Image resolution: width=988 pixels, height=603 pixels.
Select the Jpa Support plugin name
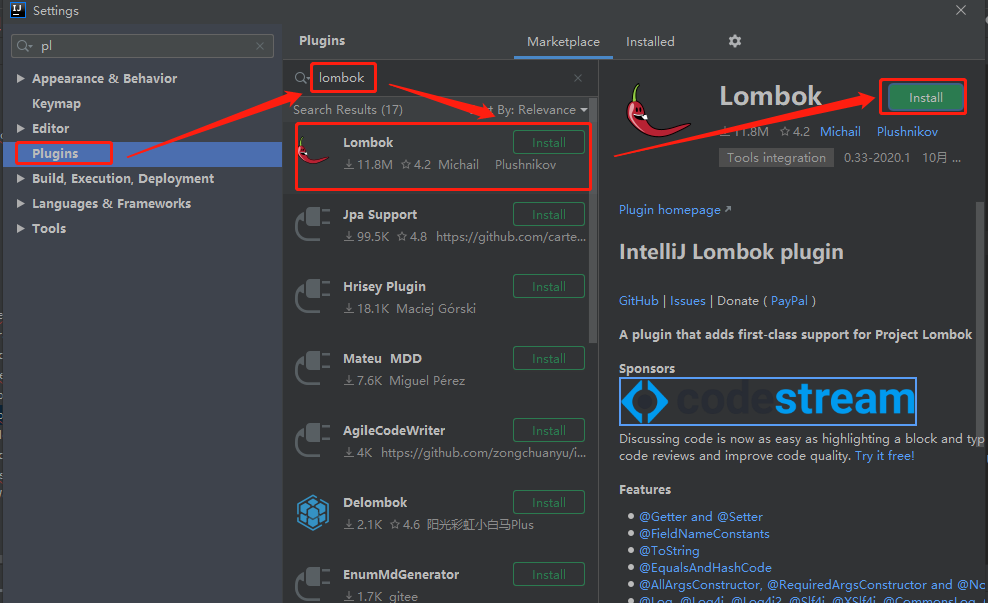380,215
